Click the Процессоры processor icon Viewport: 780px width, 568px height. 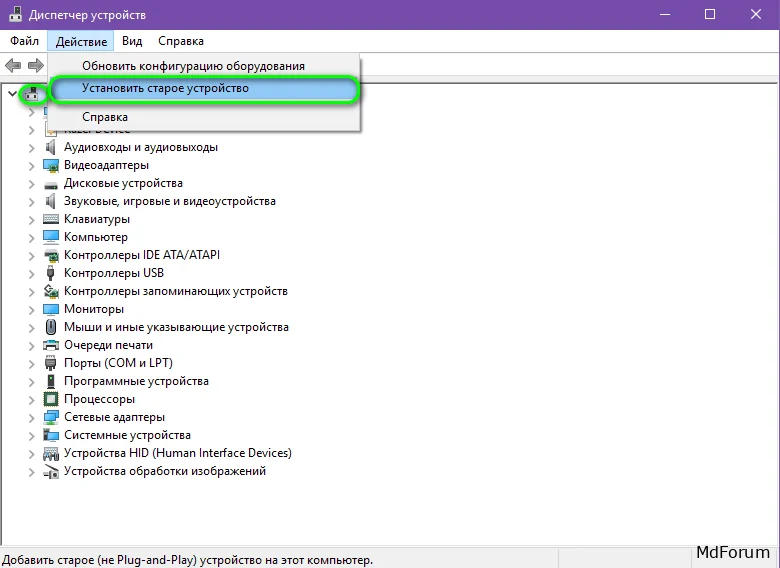pyautogui.click(x=51, y=399)
